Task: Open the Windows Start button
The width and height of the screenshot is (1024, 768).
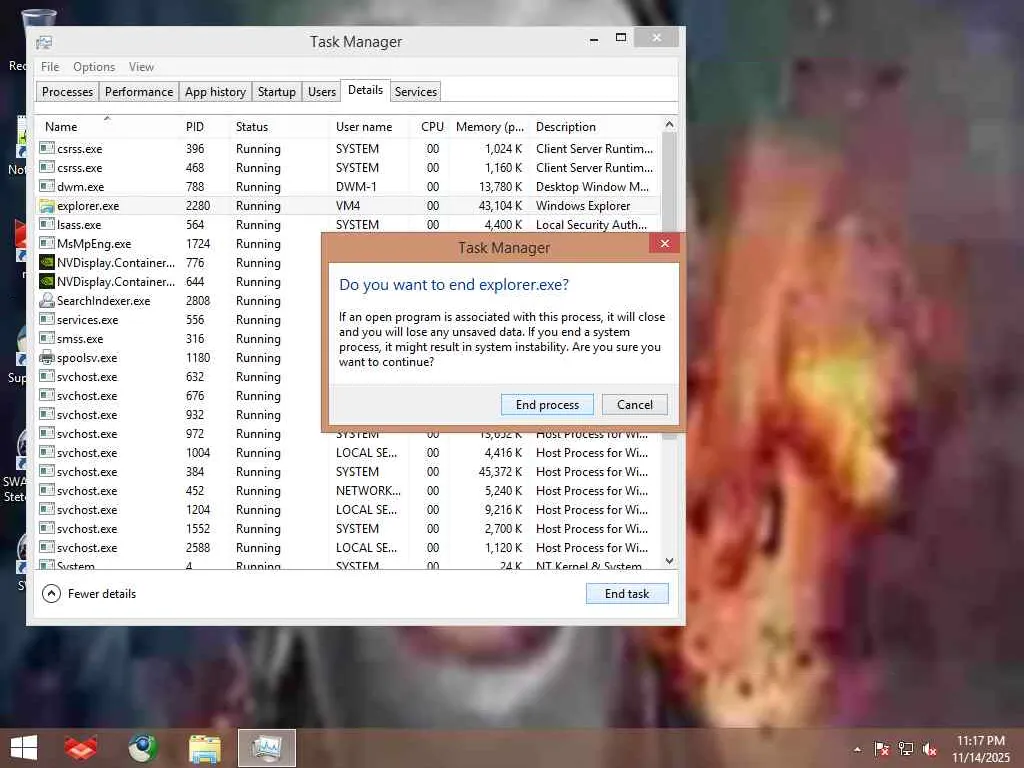Action: point(24,748)
